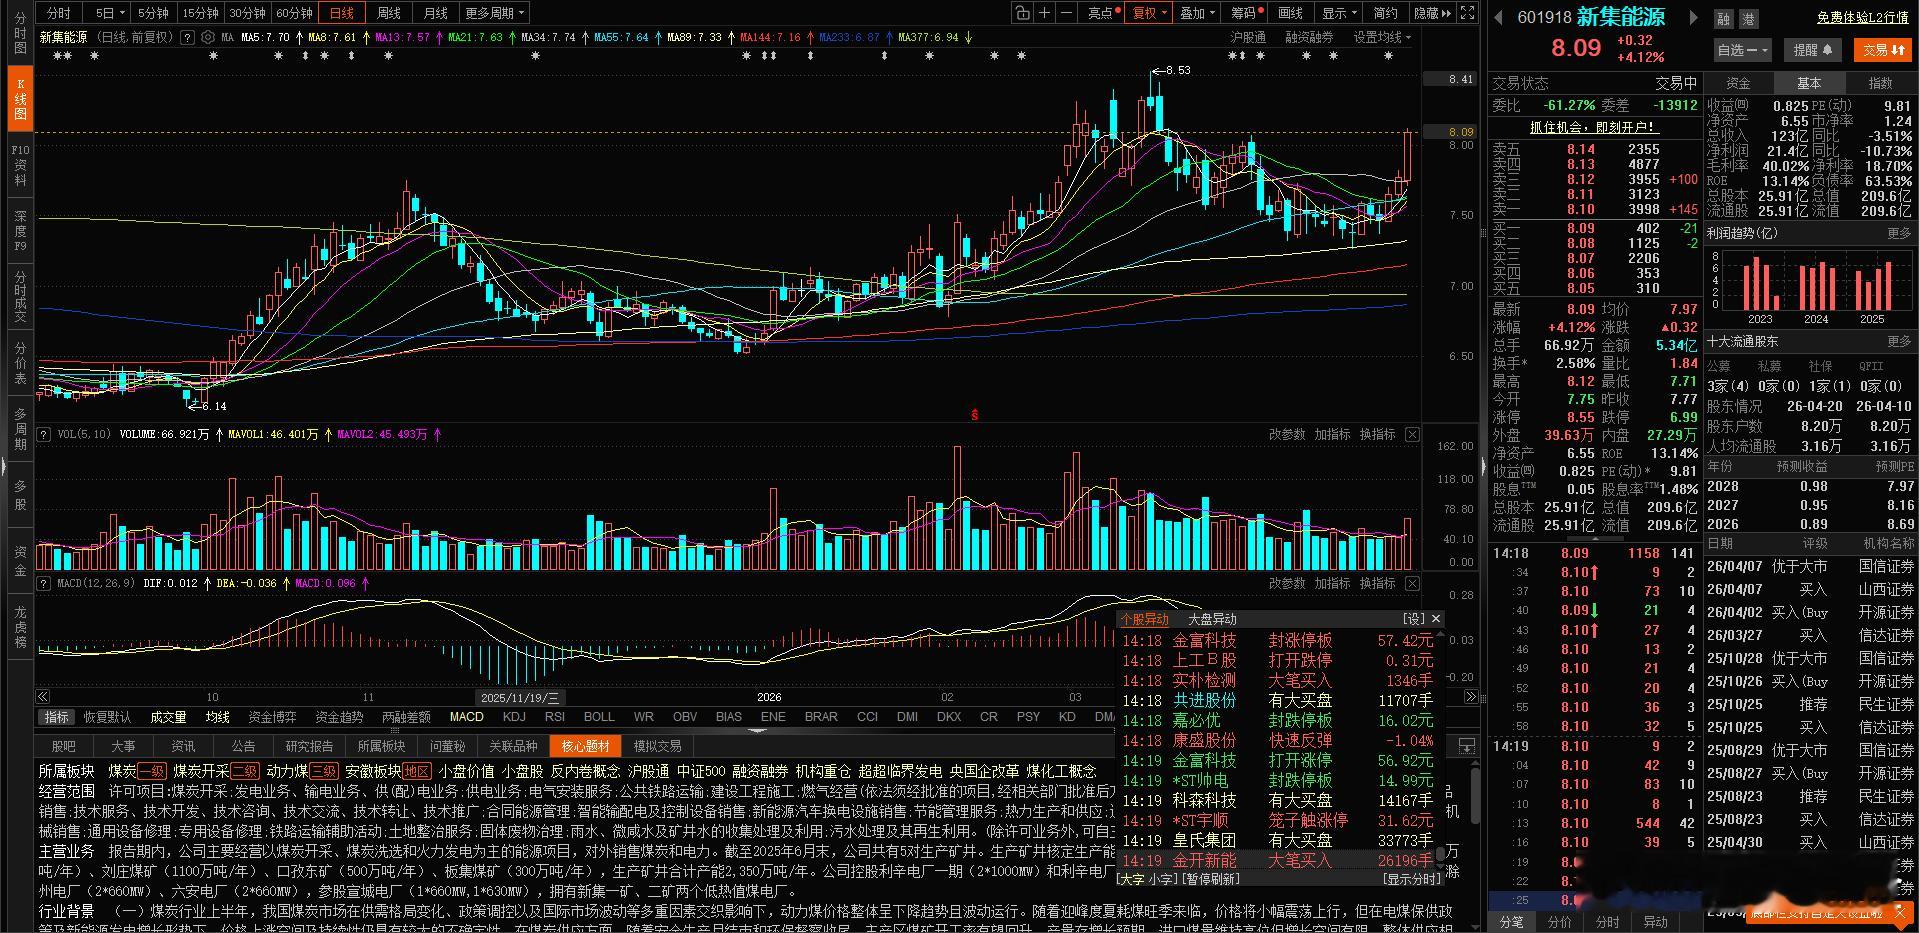The image size is (1919, 933).
Task: Open the 复权 adjustment dropdown
Action: pos(1148,13)
